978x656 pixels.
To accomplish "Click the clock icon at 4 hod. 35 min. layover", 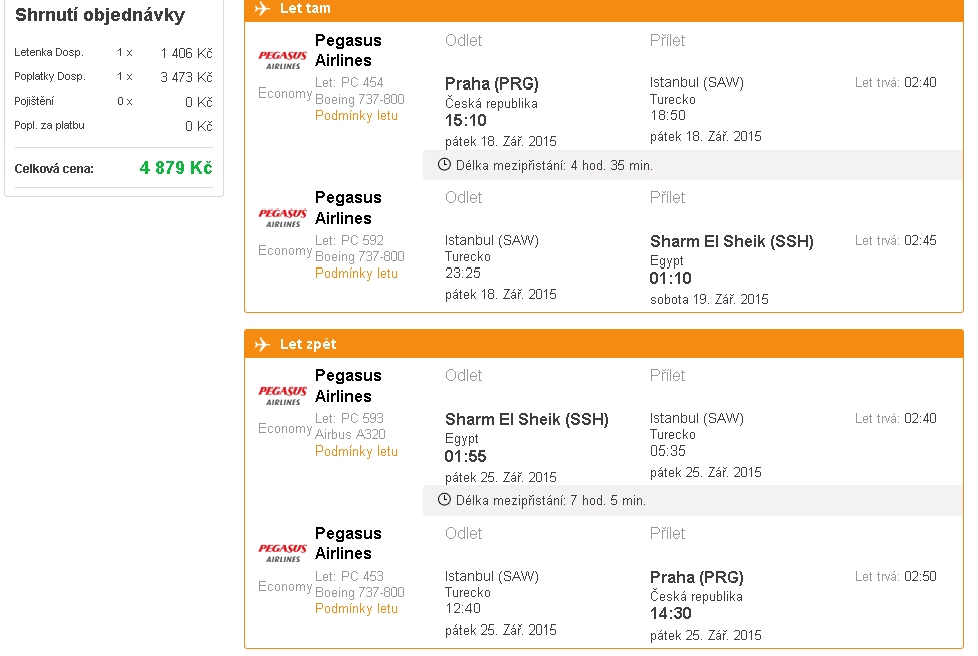I will click(x=444, y=165).
